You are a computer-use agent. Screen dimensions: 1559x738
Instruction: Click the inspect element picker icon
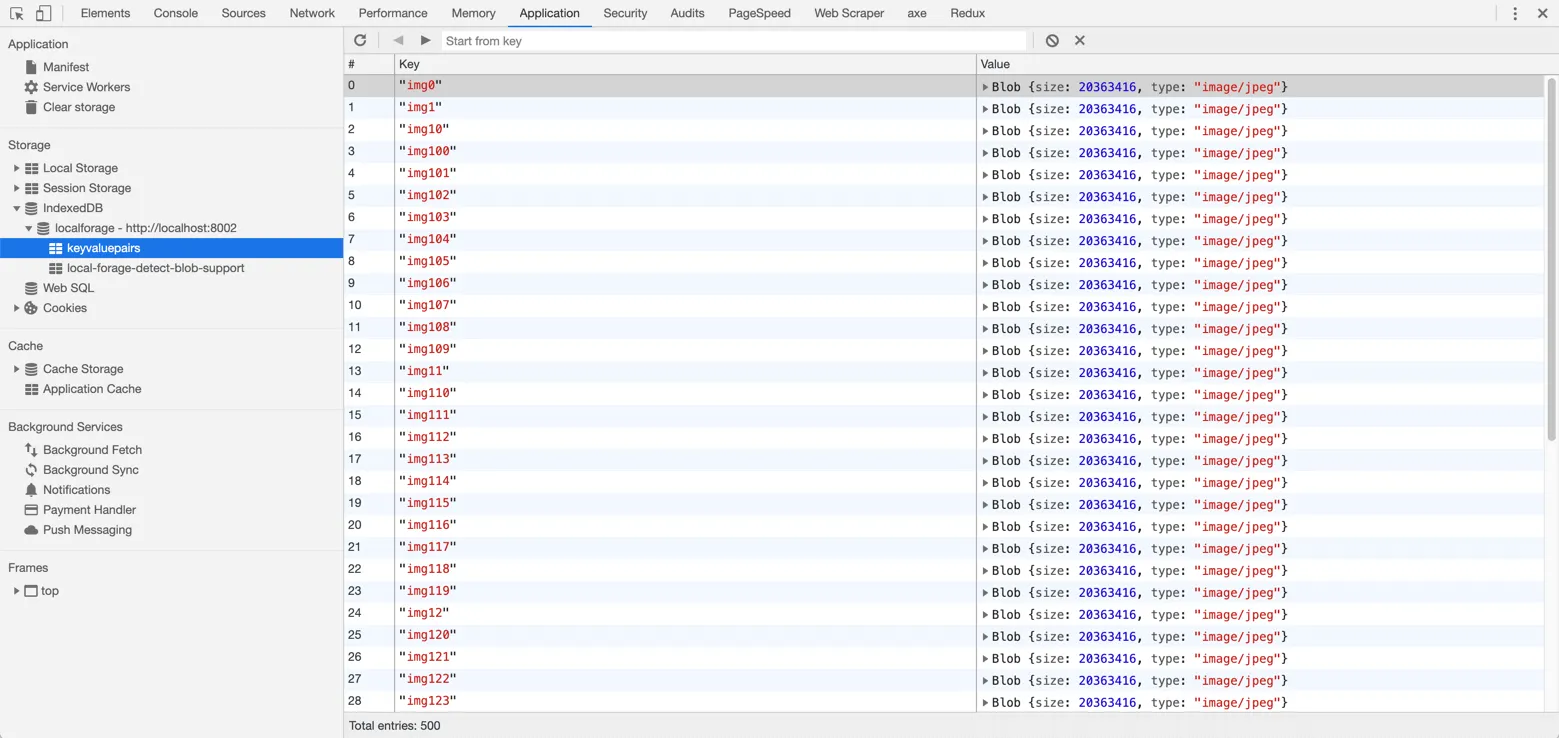click(17, 14)
